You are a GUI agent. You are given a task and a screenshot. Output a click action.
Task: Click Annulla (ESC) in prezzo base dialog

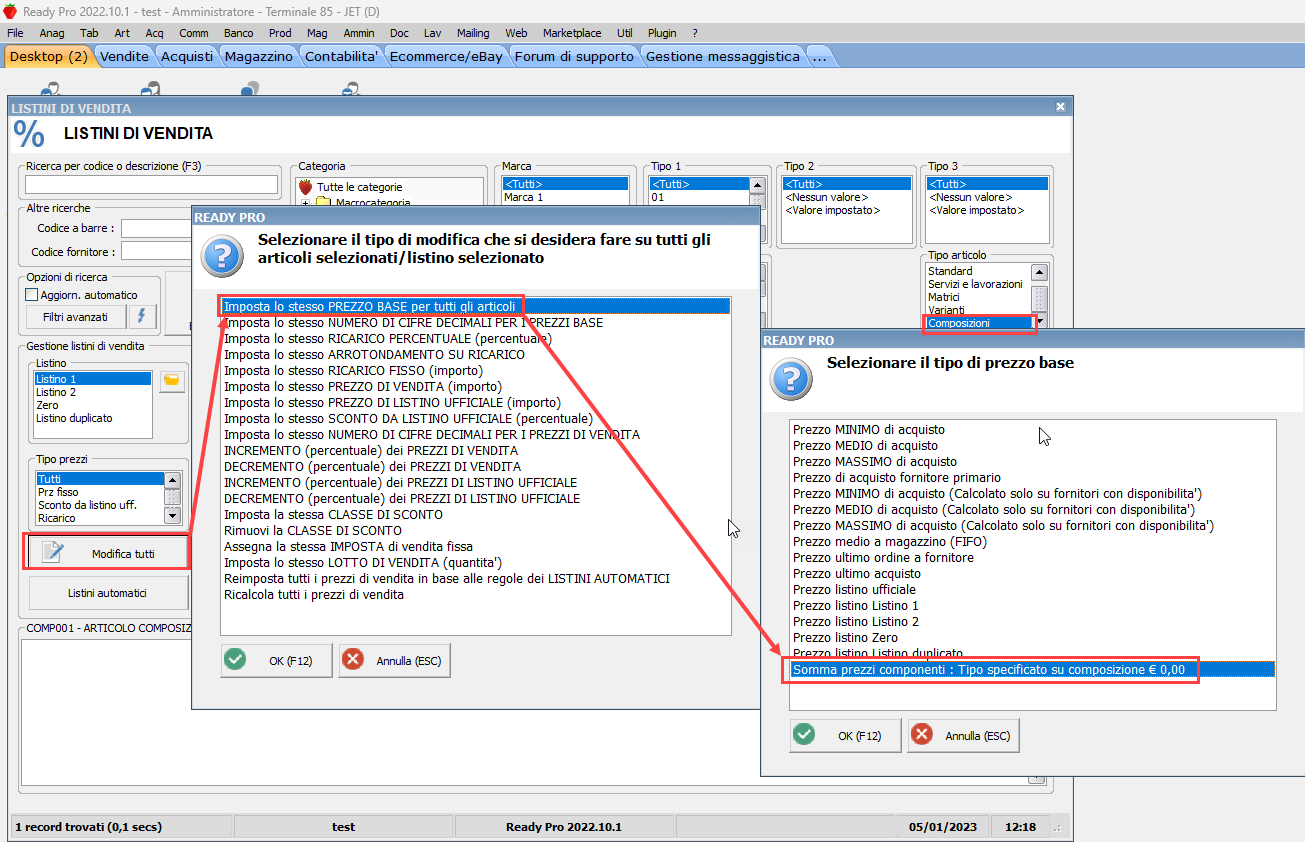[963, 735]
